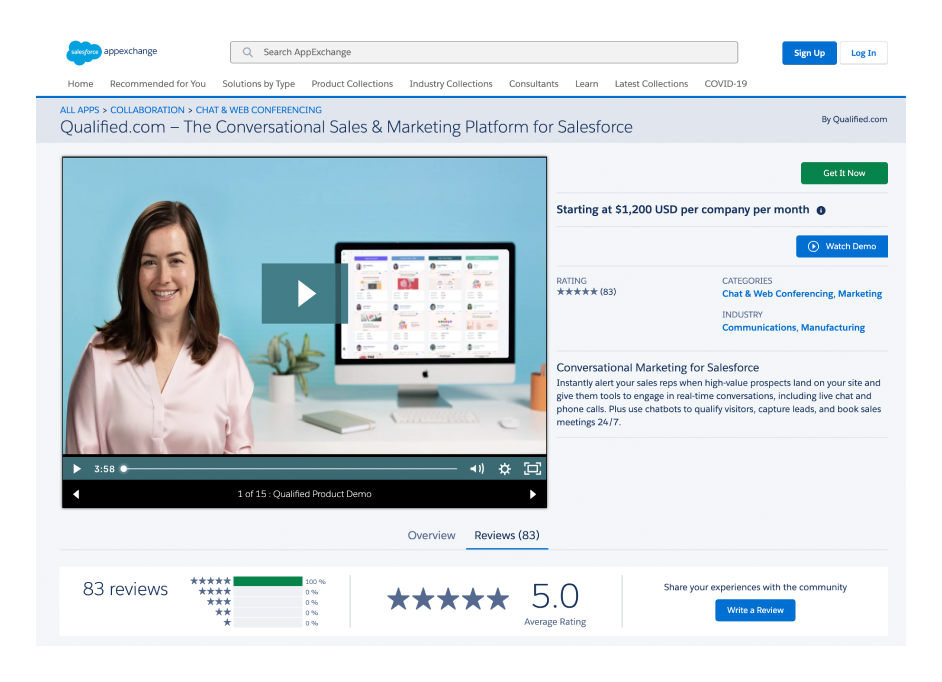Viewport: 942px width, 682px height.
Task: Open the Solutions by Type menu
Action: 258,84
